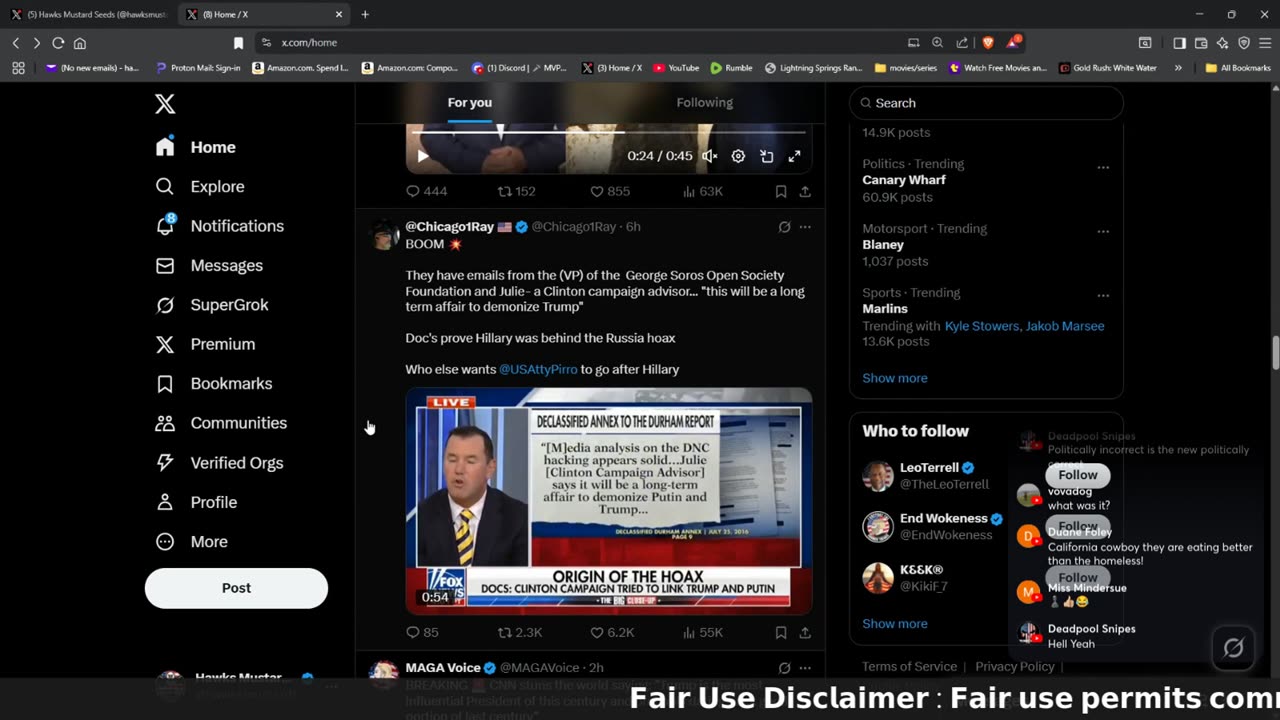Viewport: 1280px width, 720px height.
Task: Switch to the For you tab
Action: pos(470,103)
